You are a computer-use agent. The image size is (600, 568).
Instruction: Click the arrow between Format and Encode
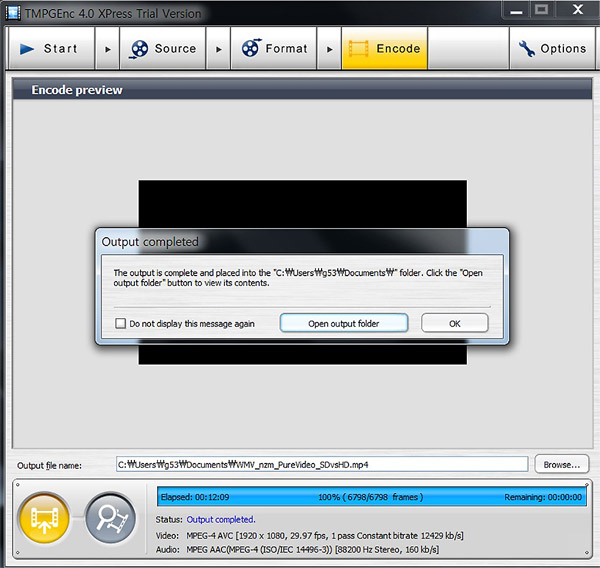pyautogui.click(x=329, y=49)
